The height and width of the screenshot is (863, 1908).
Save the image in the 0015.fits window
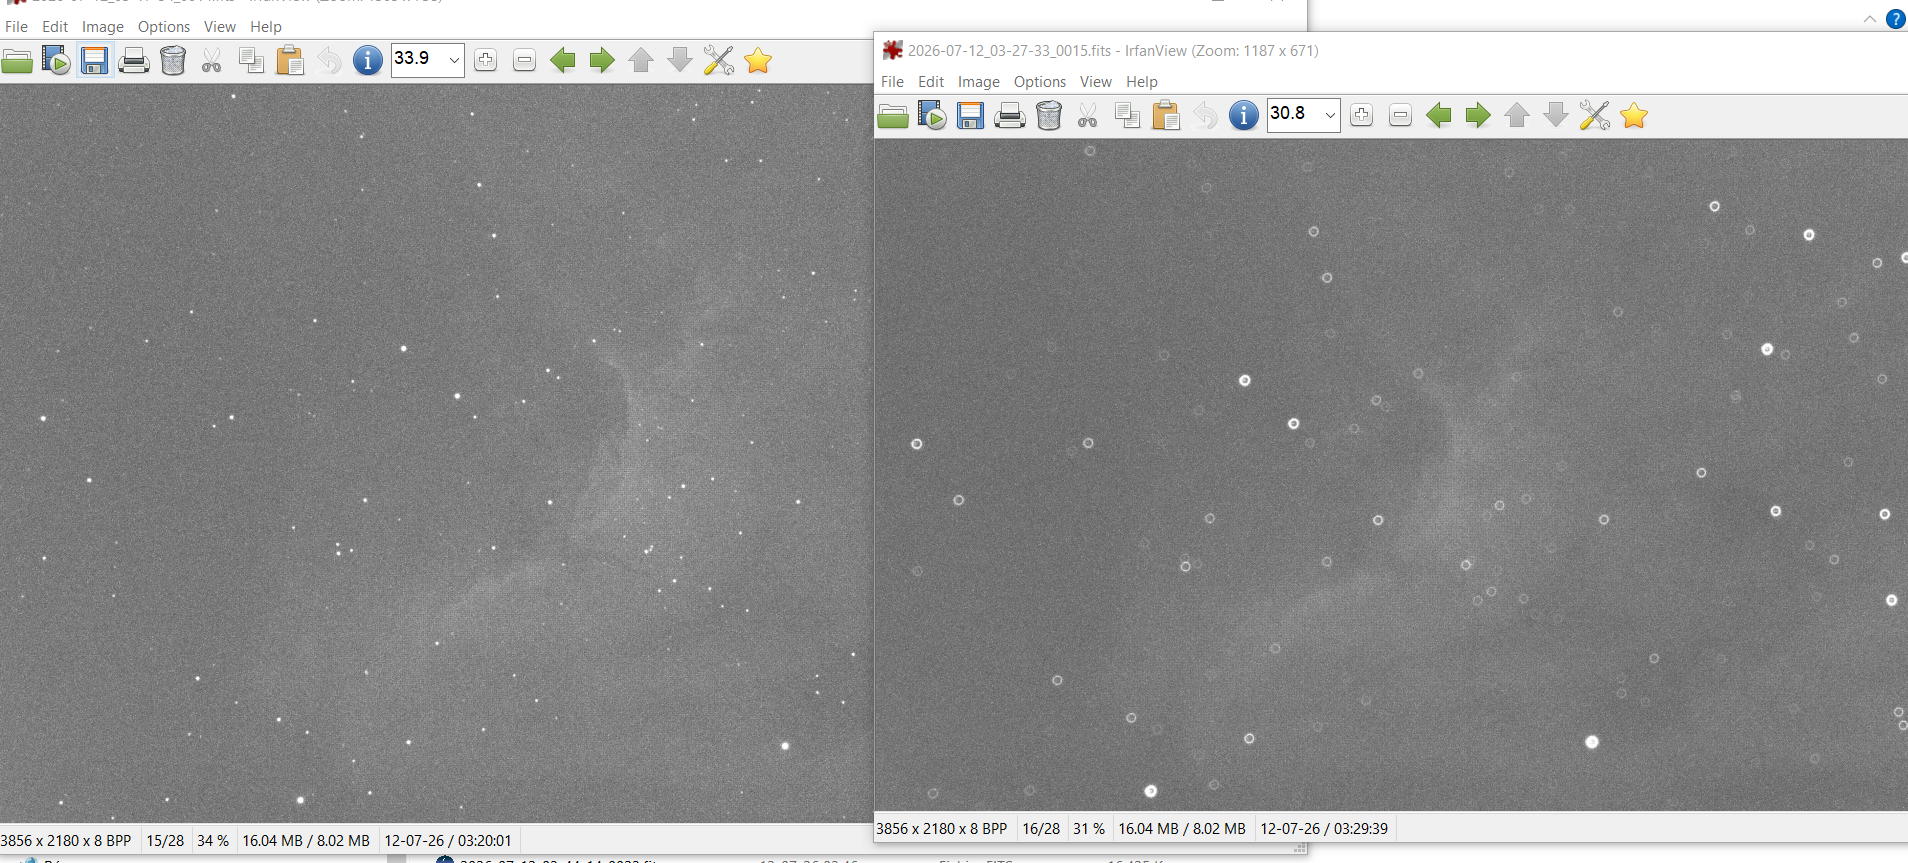(x=971, y=116)
